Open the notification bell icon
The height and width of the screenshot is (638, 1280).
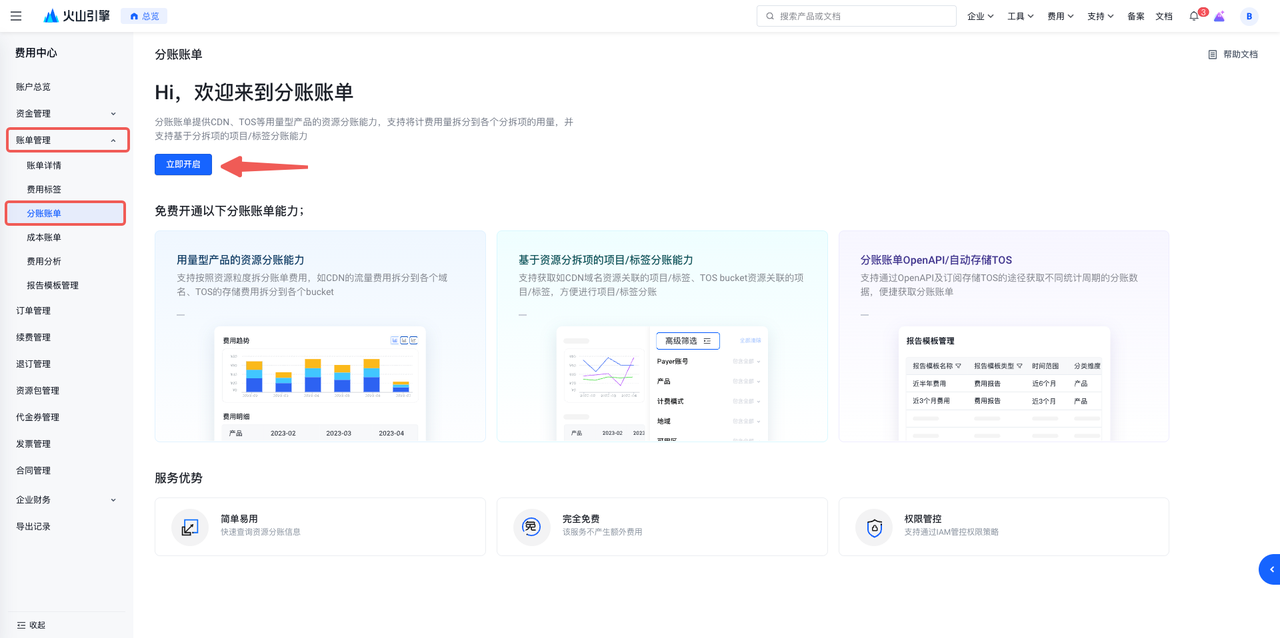[1194, 16]
